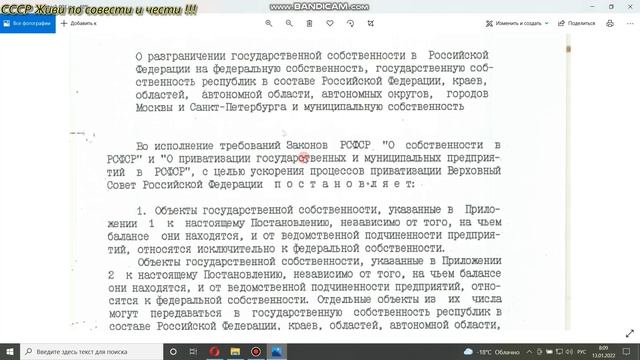Open the Bandicam recorder taskbar icon
Screen dimensions: 640x360
pos(256,351)
